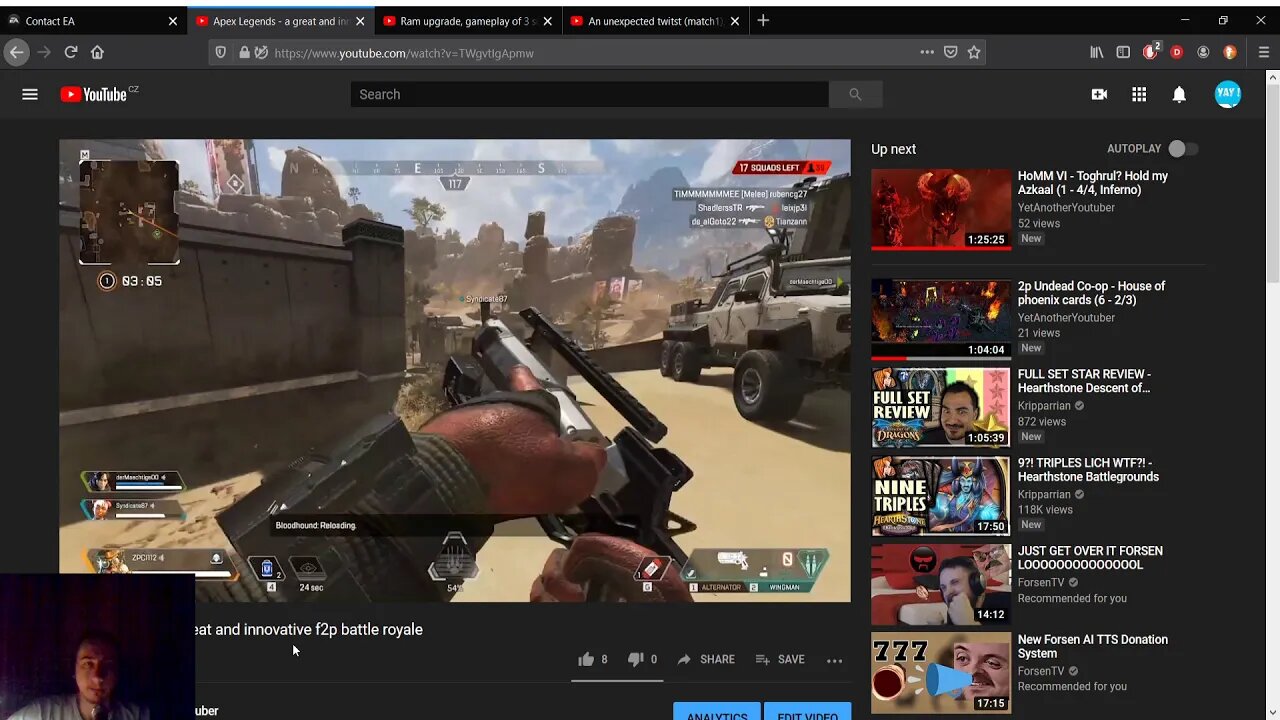
Task: Open the tracking protection shield icon
Action: click(x=221, y=52)
